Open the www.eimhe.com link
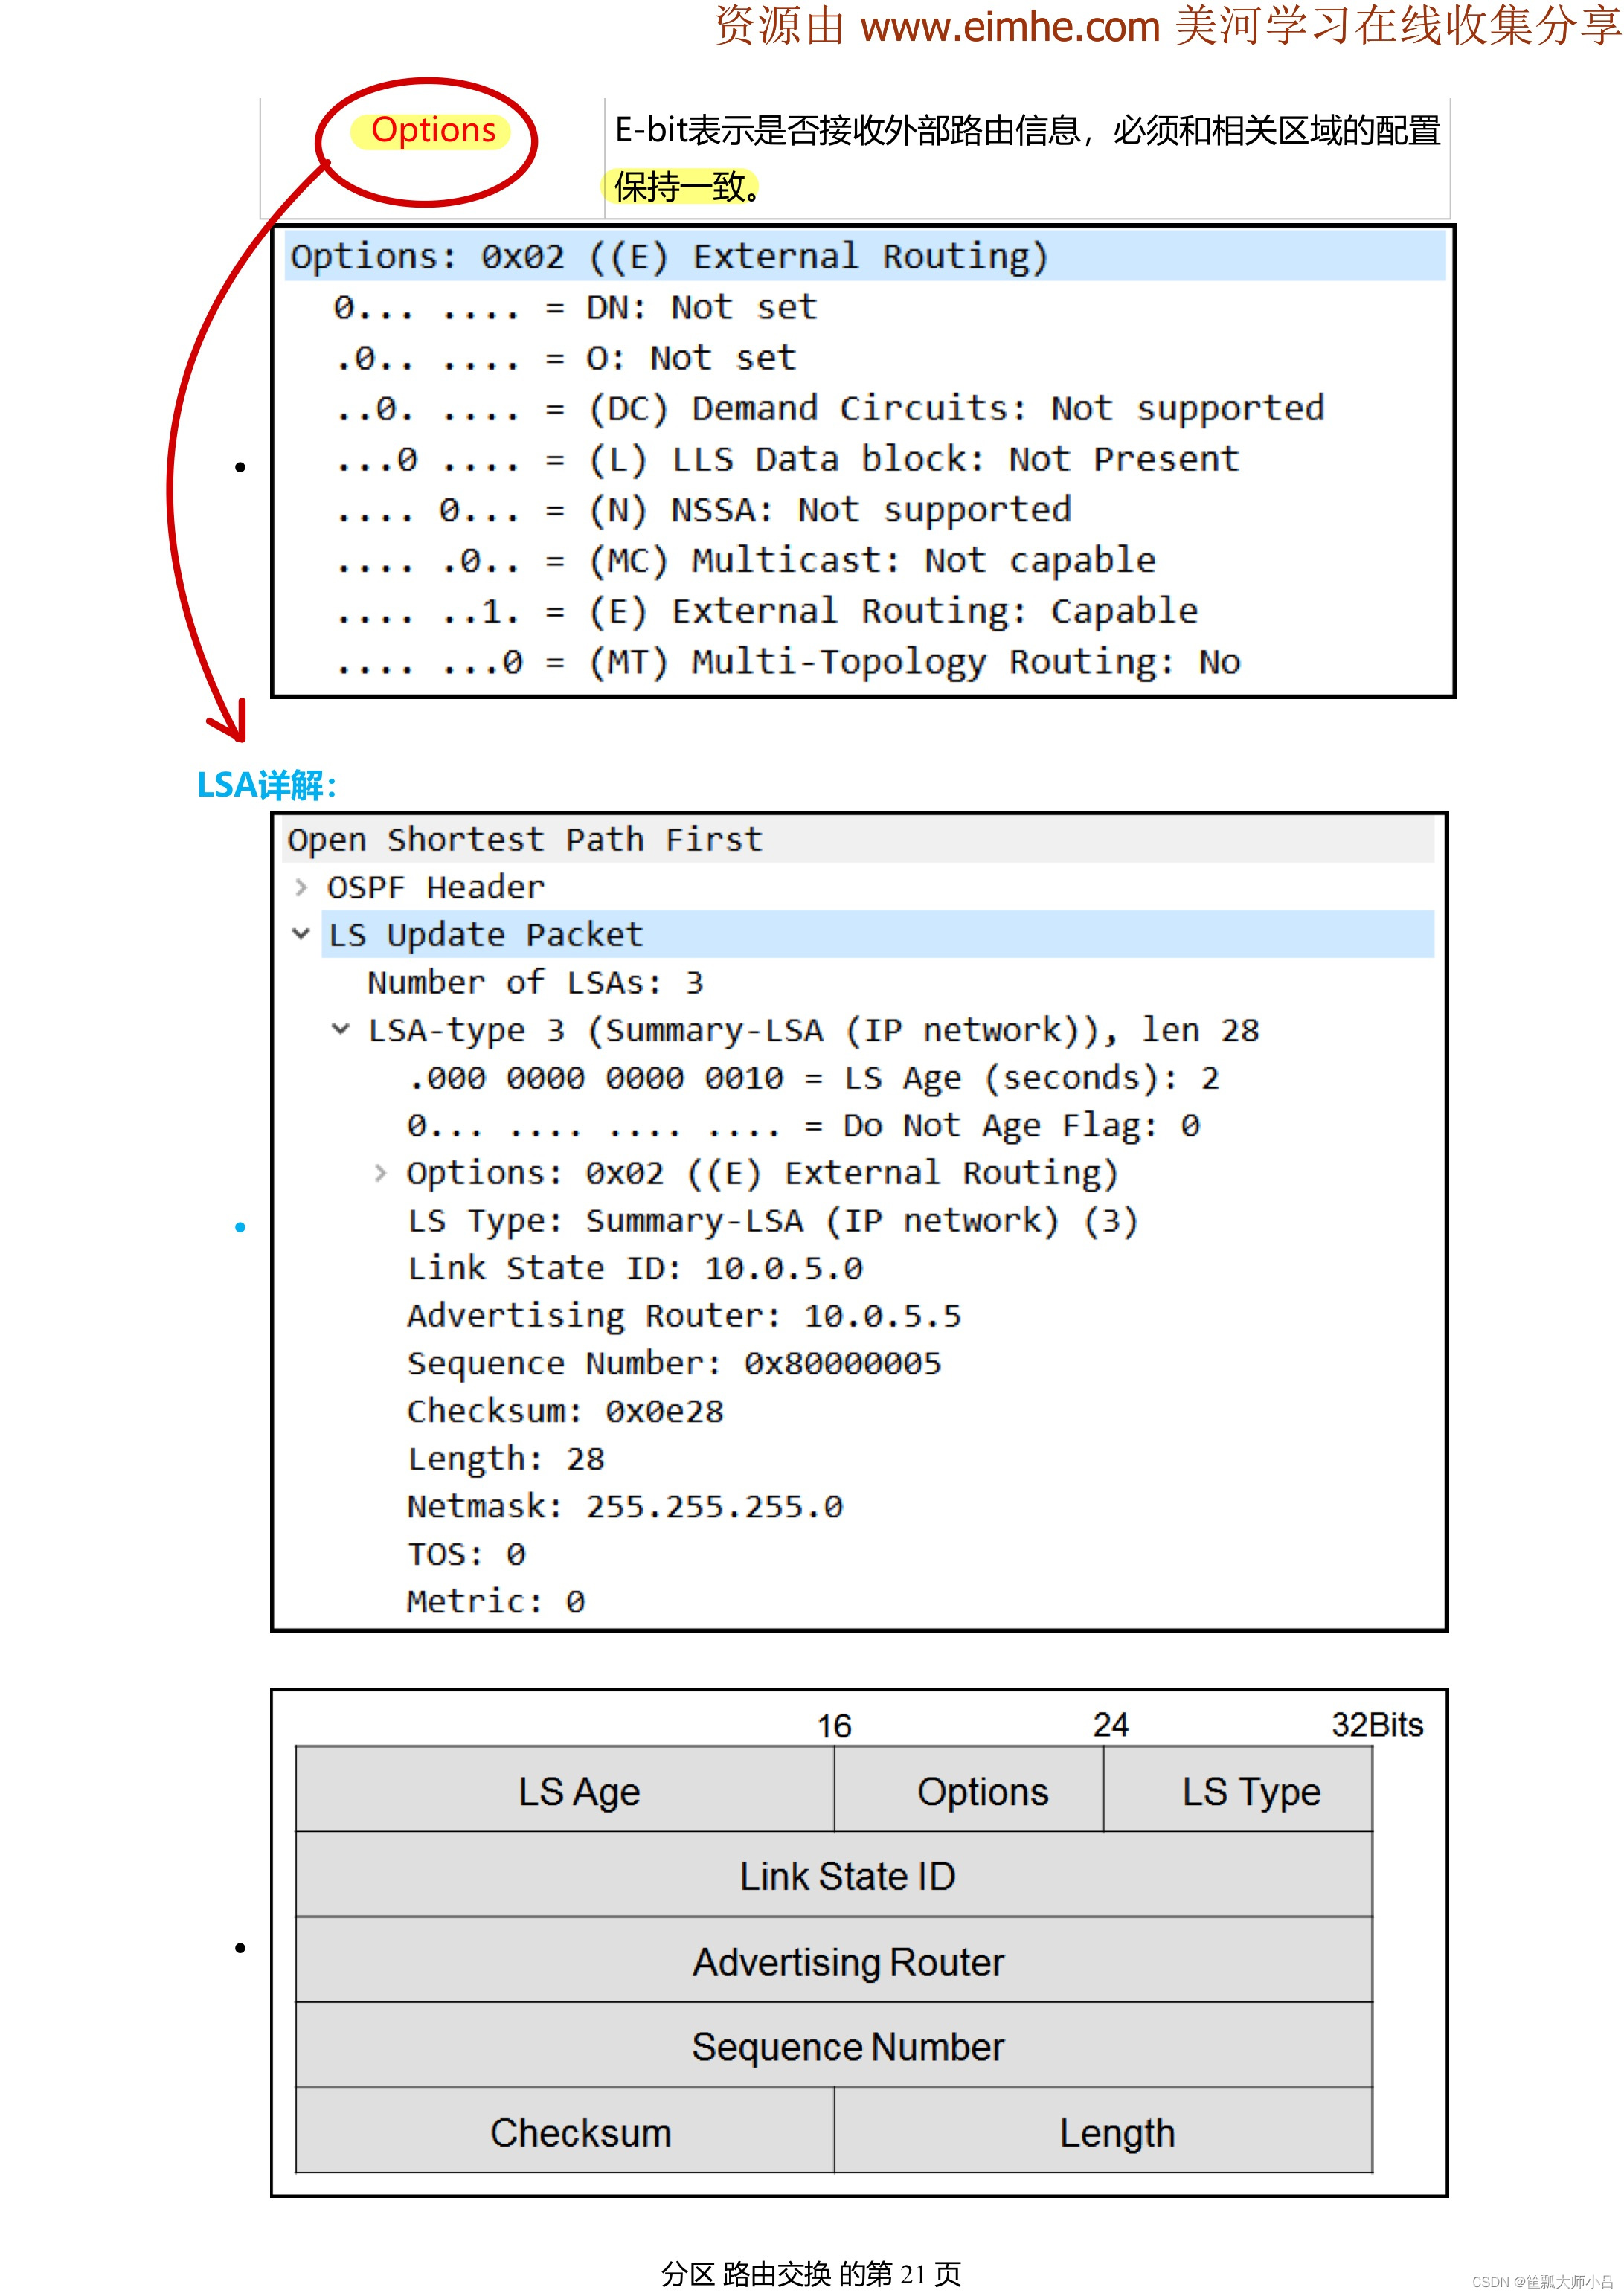Image resolution: width=1624 pixels, height=2296 pixels. [x=1009, y=27]
